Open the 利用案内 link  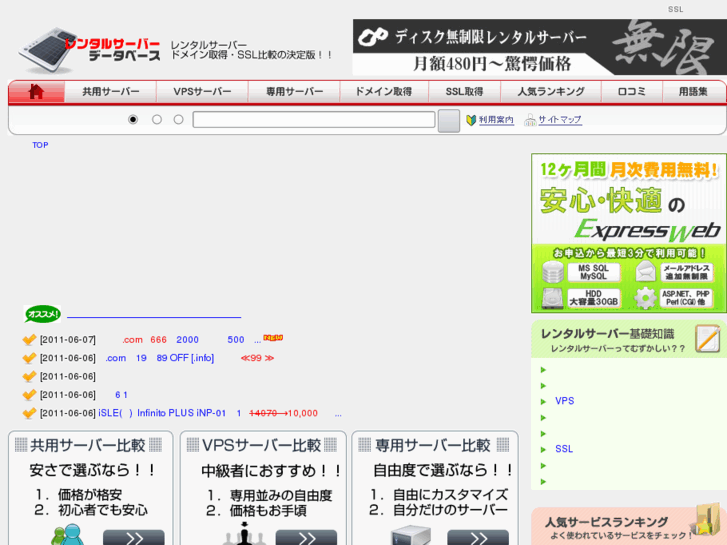pos(496,120)
